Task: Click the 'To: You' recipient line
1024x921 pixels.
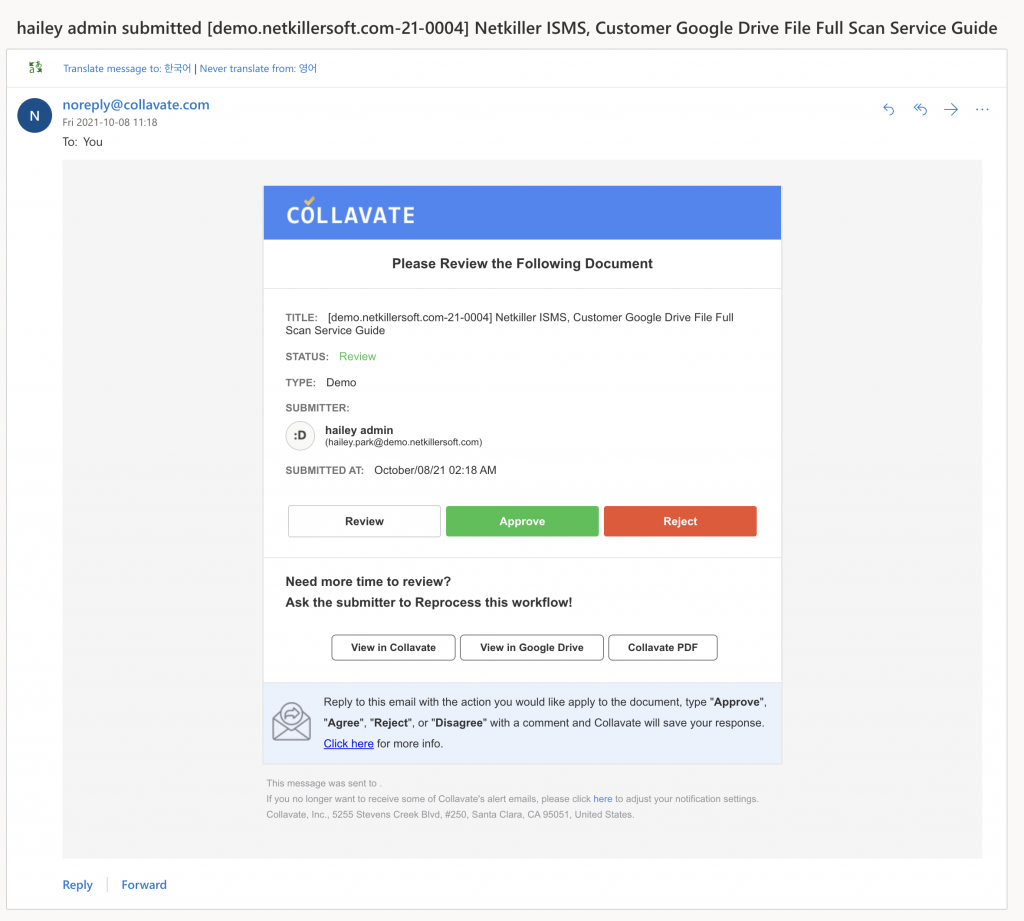Action: (82, 142)
